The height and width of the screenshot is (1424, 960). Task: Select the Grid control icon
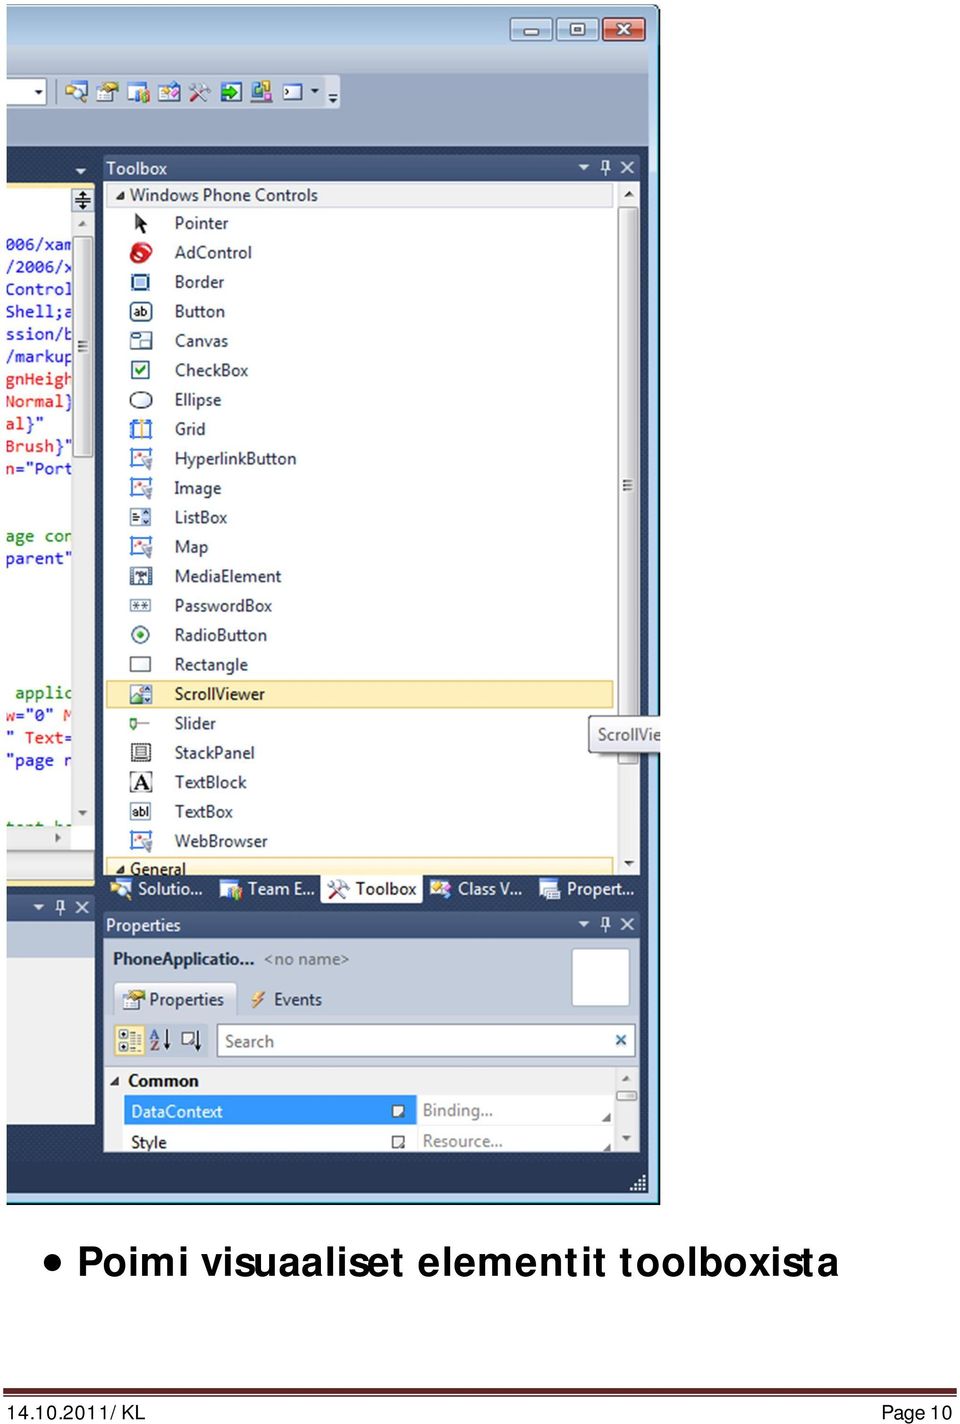click(x=141, y=429)
